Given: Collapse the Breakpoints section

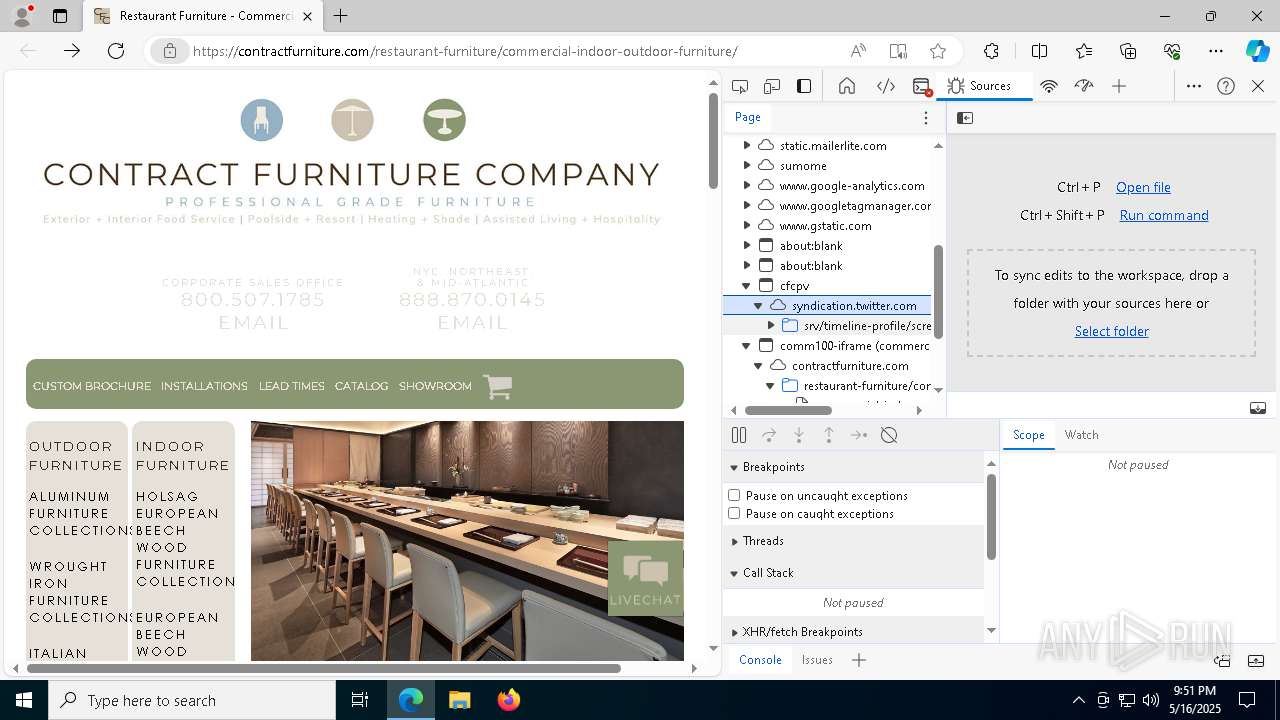Looking at the screenshot, I should click(x=734, y=467).
